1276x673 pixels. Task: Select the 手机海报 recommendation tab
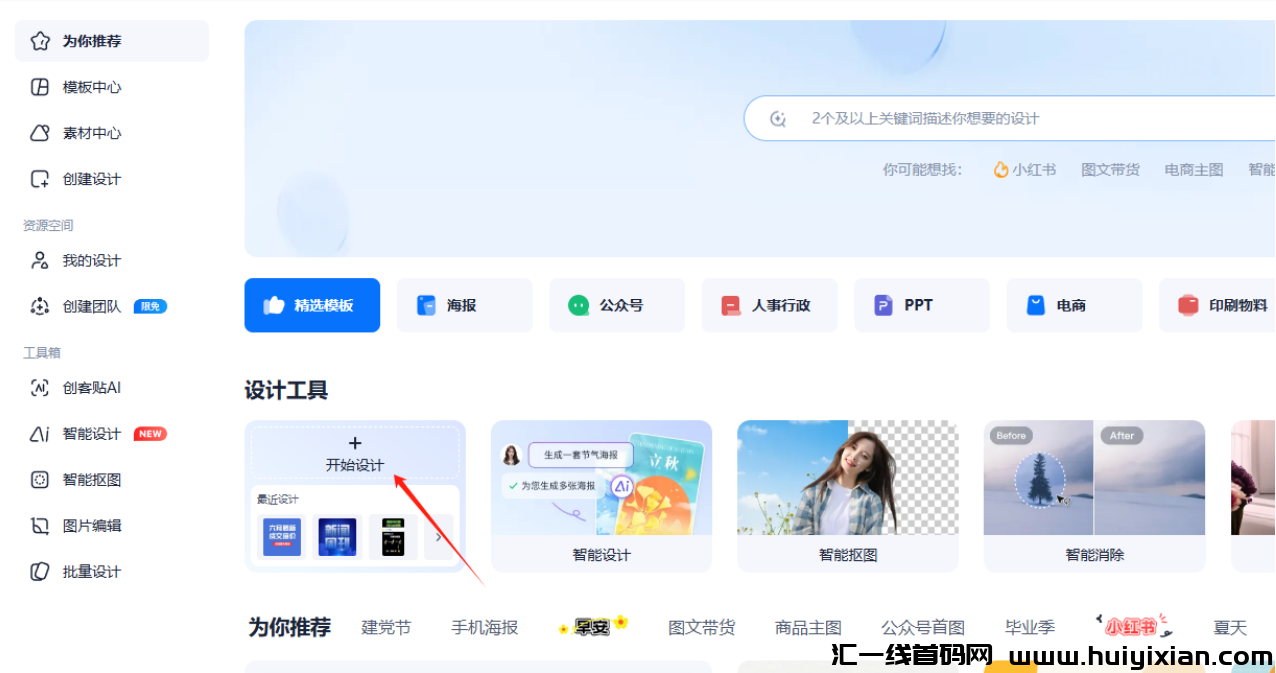coord(485,627)
